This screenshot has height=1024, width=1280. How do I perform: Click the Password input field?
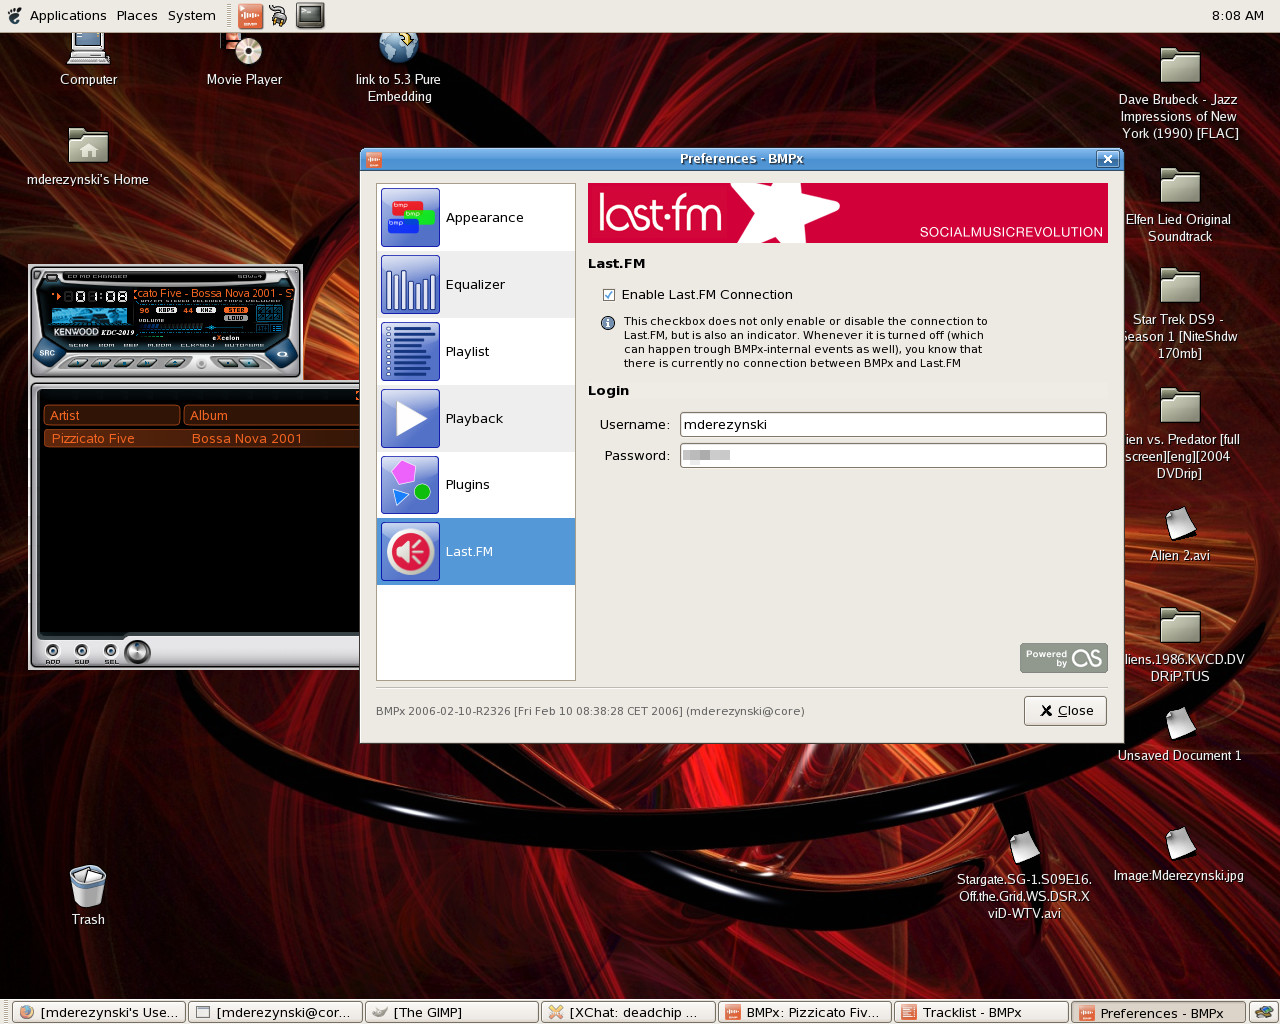(x=892, y=456)
